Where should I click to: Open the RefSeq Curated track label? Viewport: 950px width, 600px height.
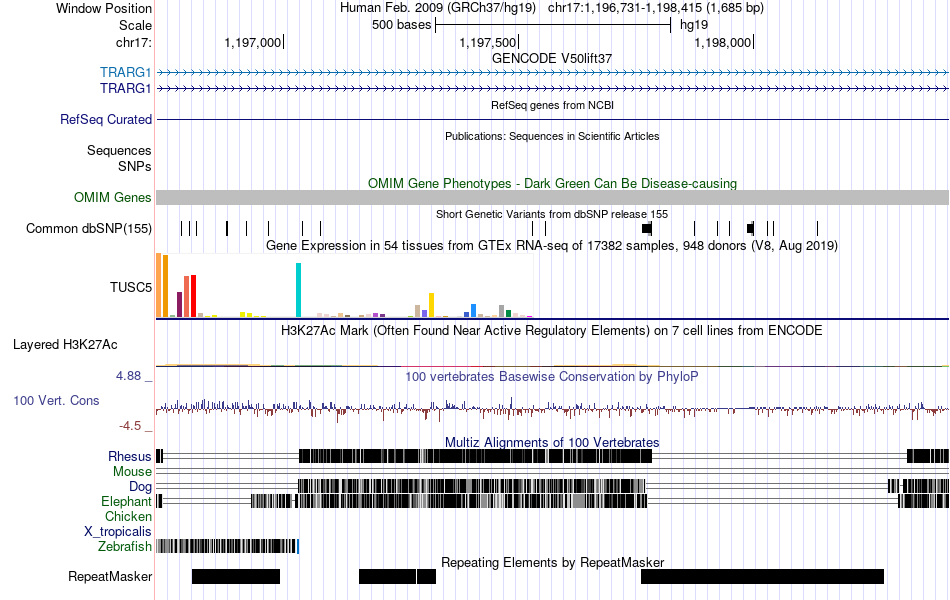coord(106,119)
